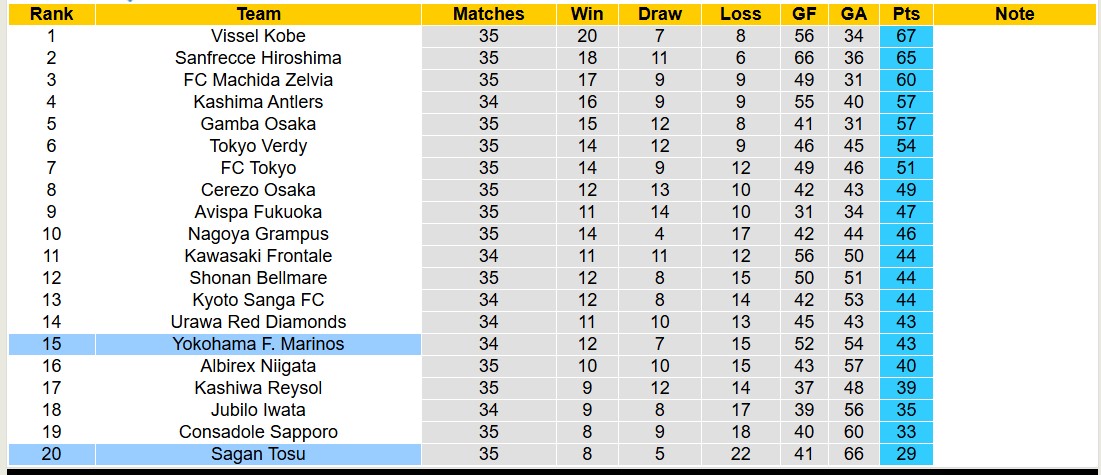Click the Rank column header

point(51,14)
